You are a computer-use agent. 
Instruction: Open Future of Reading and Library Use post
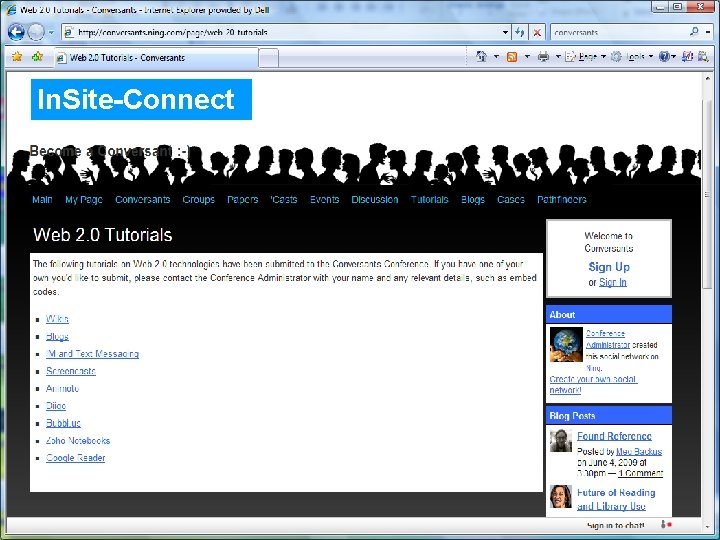click(616, 499)
